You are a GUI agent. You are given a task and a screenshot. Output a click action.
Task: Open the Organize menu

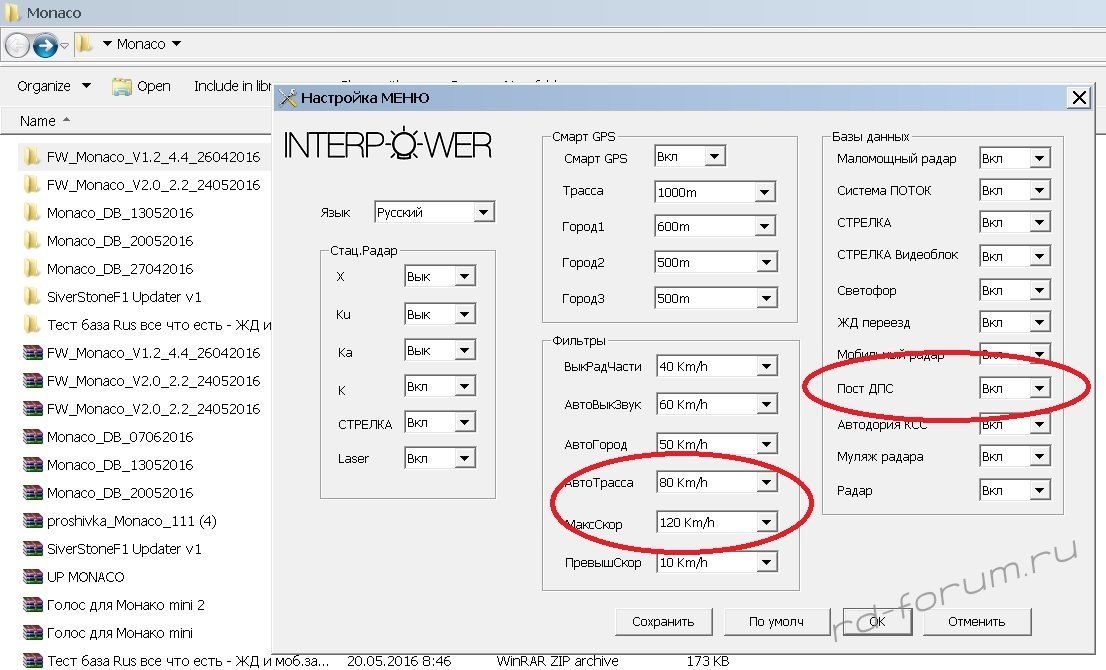(54, 86)
